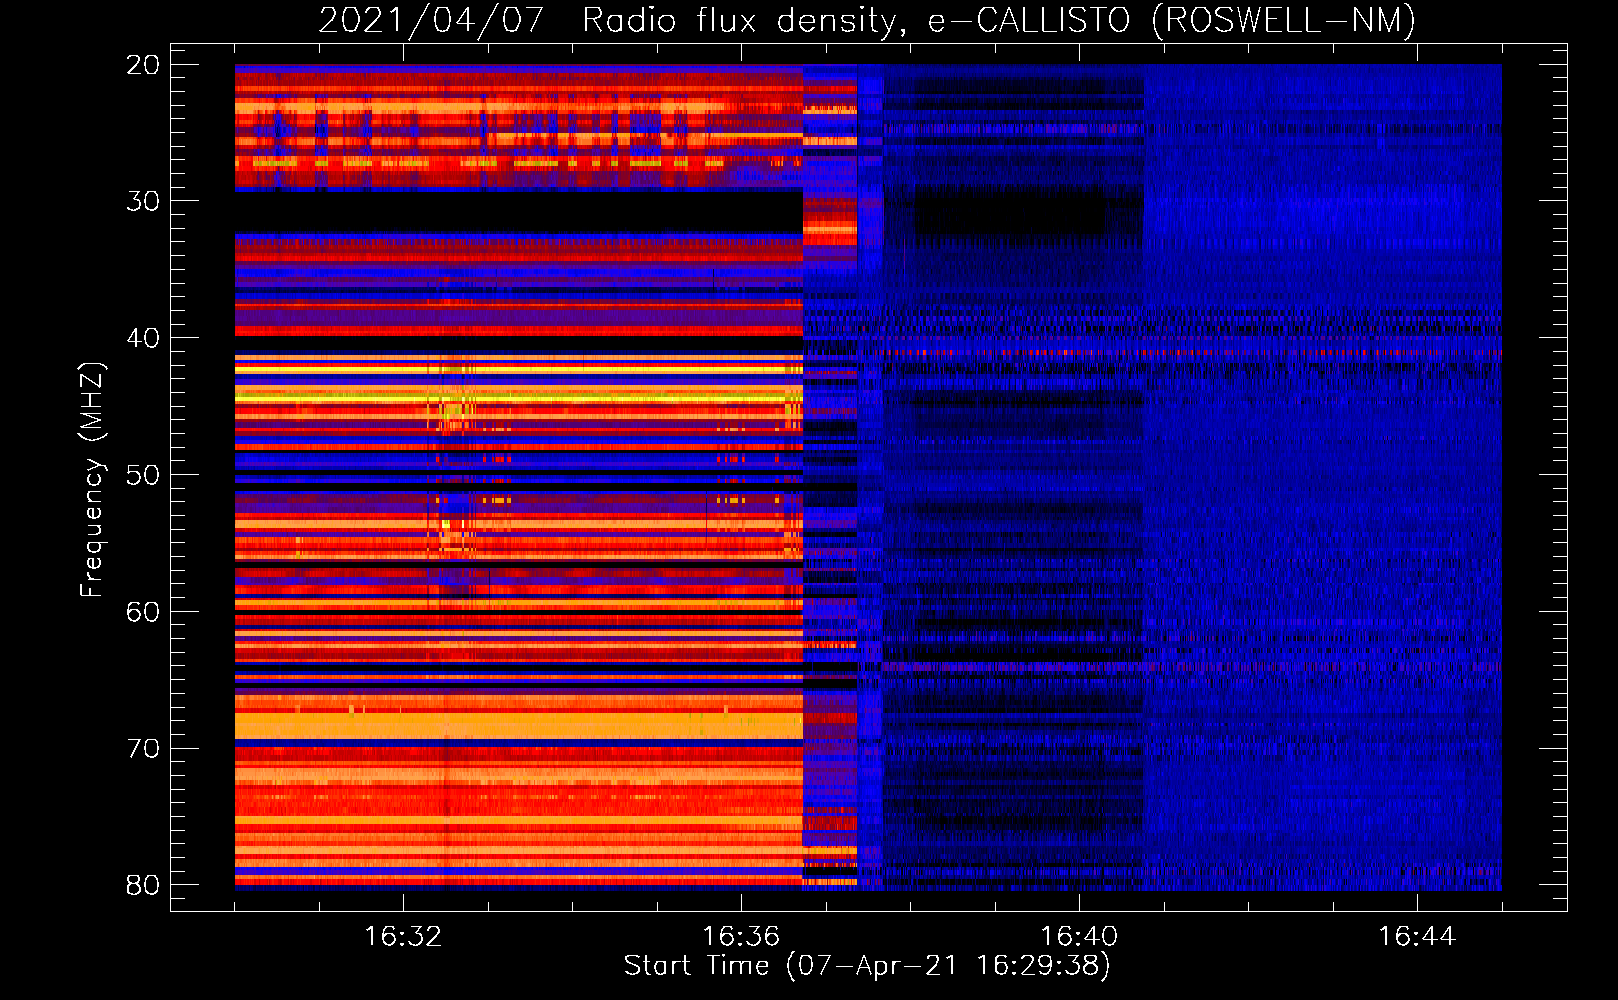Click the 30 MHz frequency tick label
The width and height of the screenshot is (1618, 1000).
143,201
